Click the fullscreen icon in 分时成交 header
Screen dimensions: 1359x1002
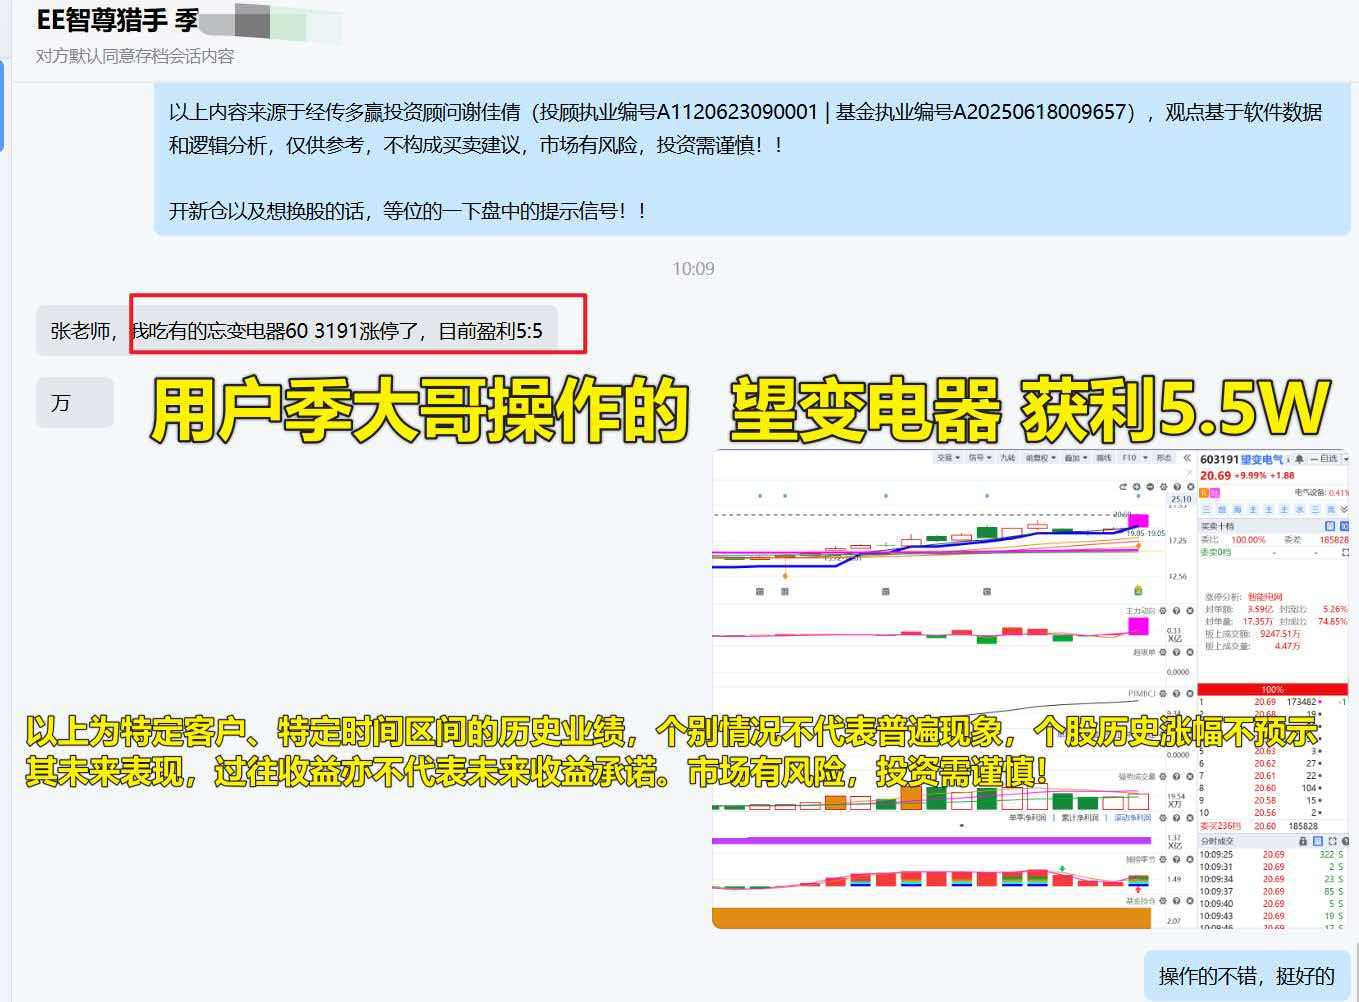pos(1331,841)
